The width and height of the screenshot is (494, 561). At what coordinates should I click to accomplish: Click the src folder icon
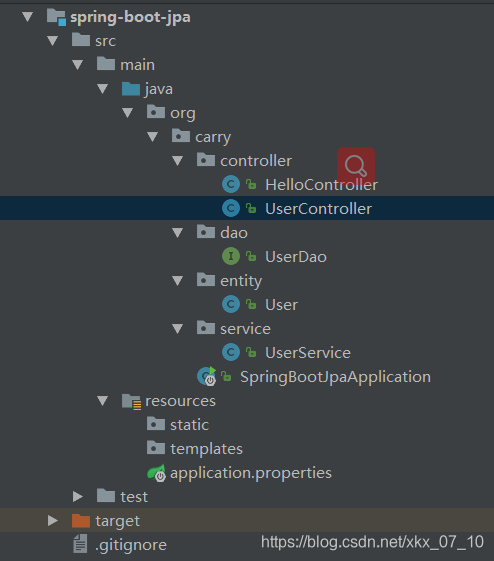81,39
